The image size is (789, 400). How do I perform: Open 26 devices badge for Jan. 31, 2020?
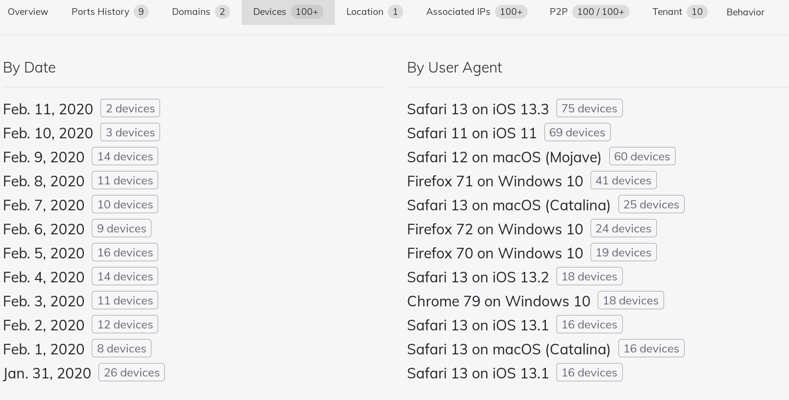131,372
